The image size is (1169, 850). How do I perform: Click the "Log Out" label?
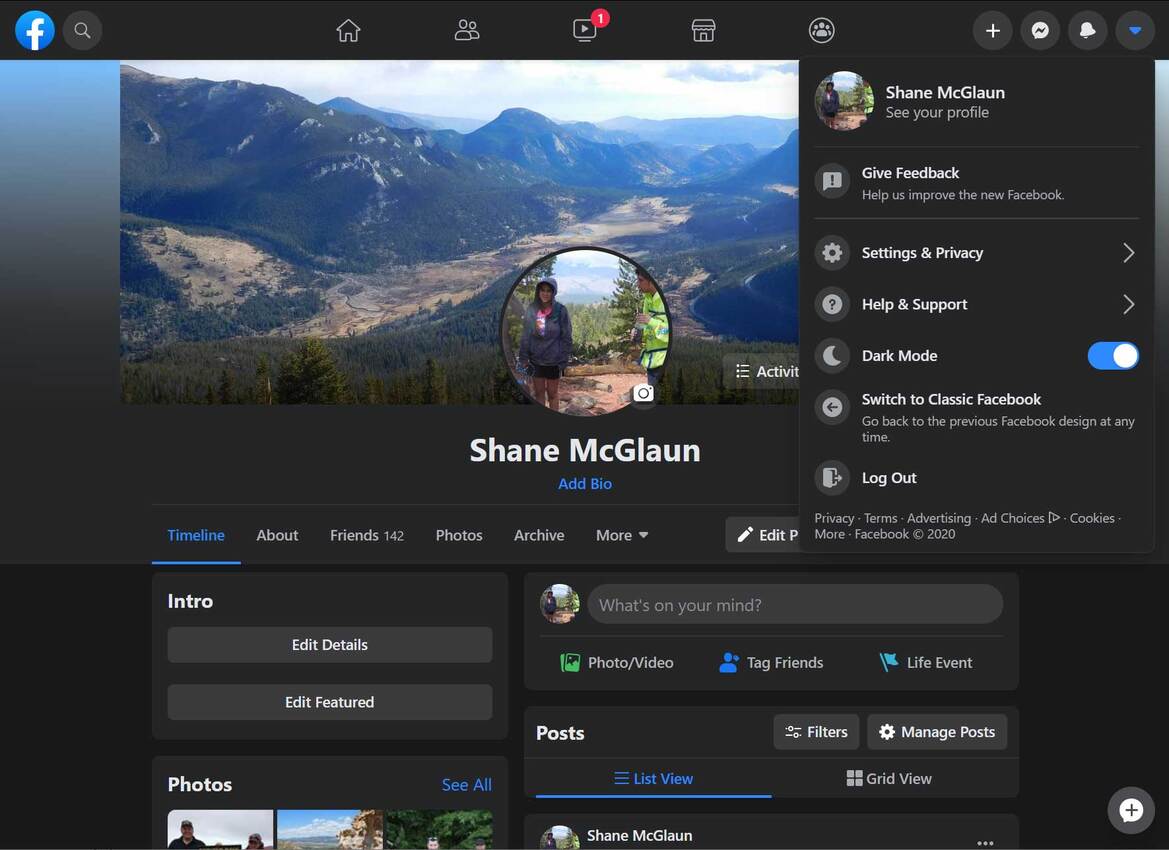(889, 478)
